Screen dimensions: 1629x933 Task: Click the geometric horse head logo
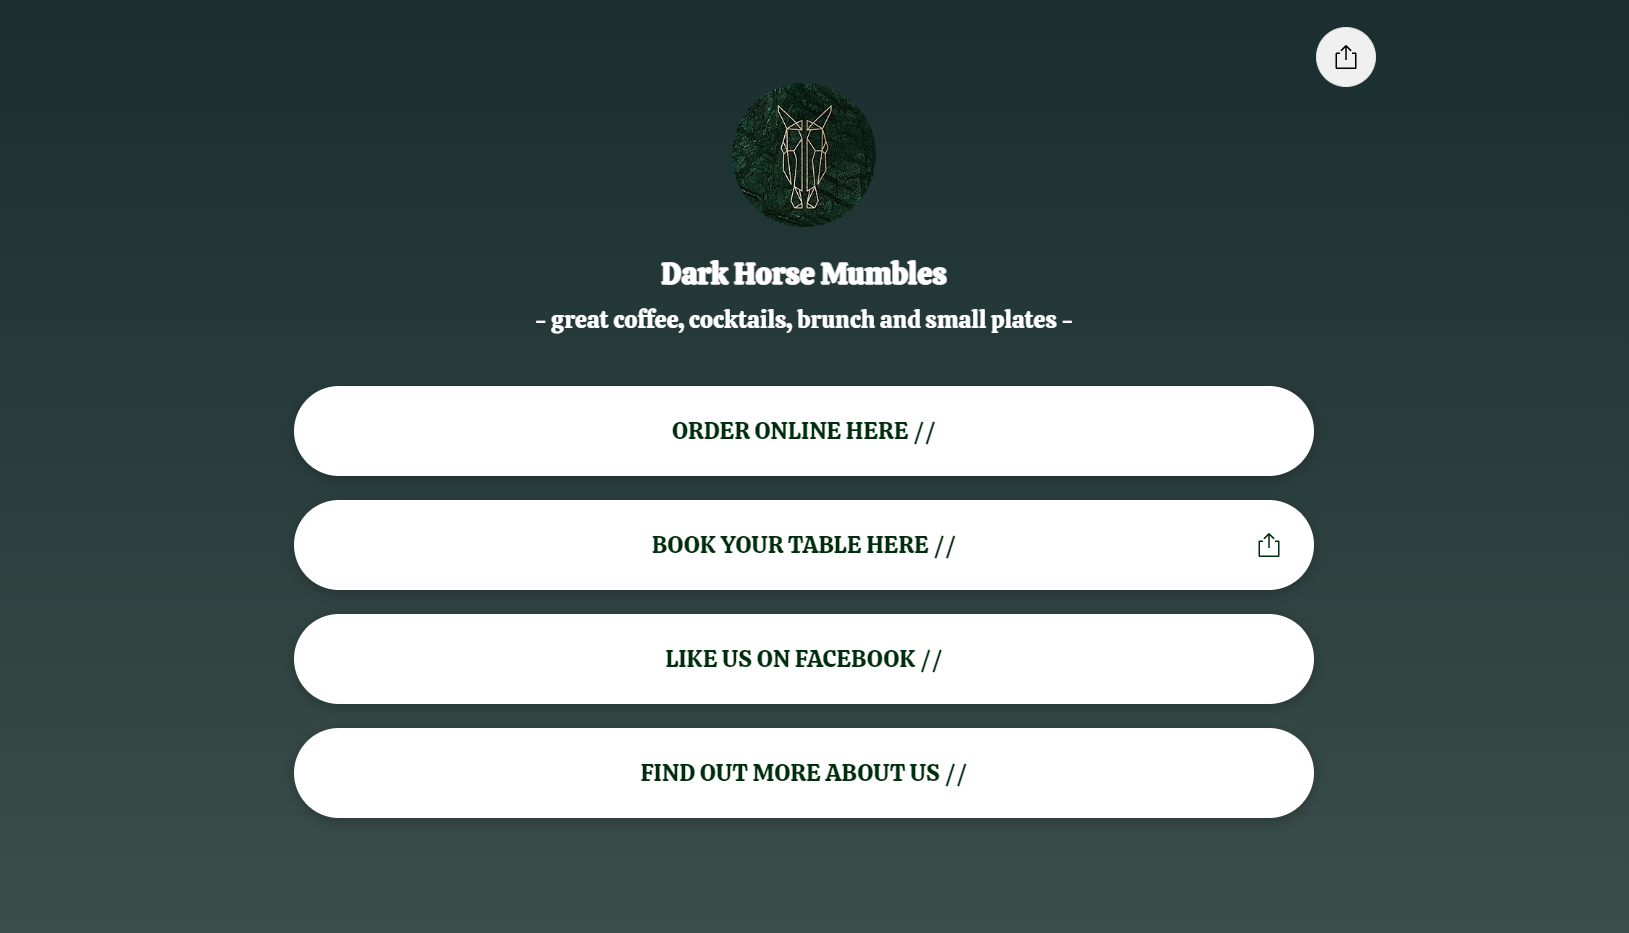pos(804,155)
